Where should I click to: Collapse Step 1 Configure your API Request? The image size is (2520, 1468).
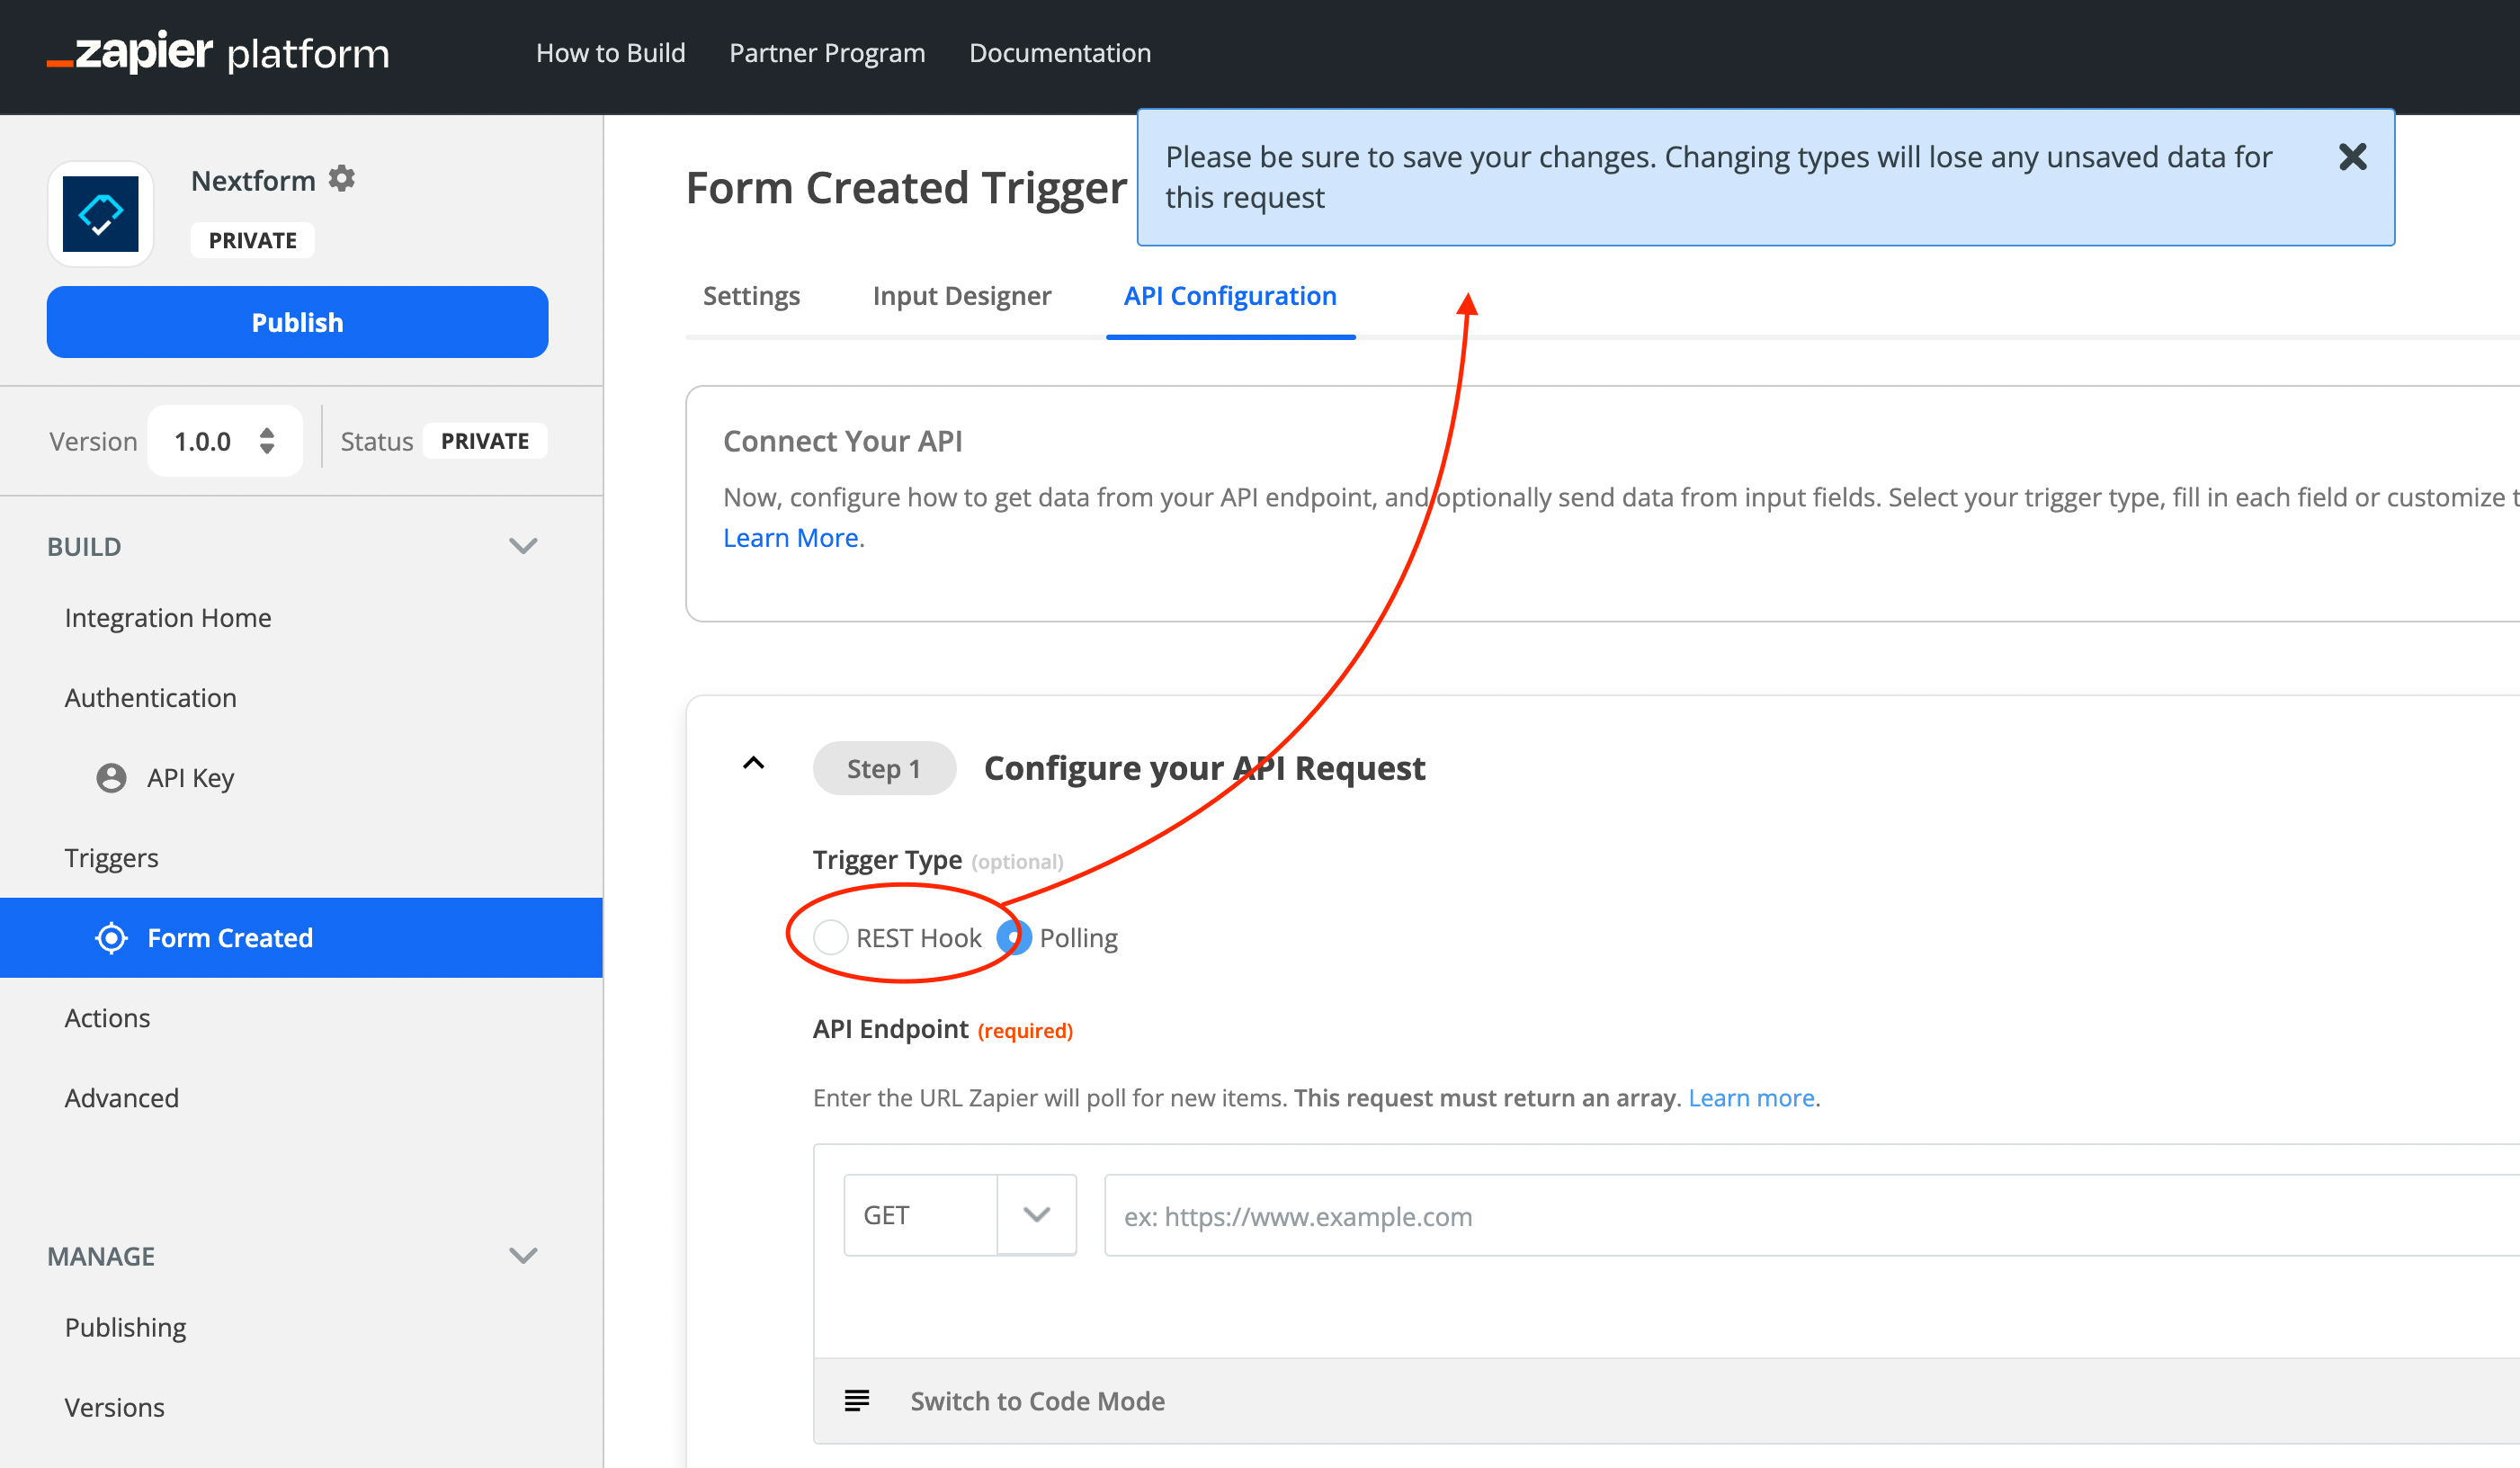pos(754,763)
